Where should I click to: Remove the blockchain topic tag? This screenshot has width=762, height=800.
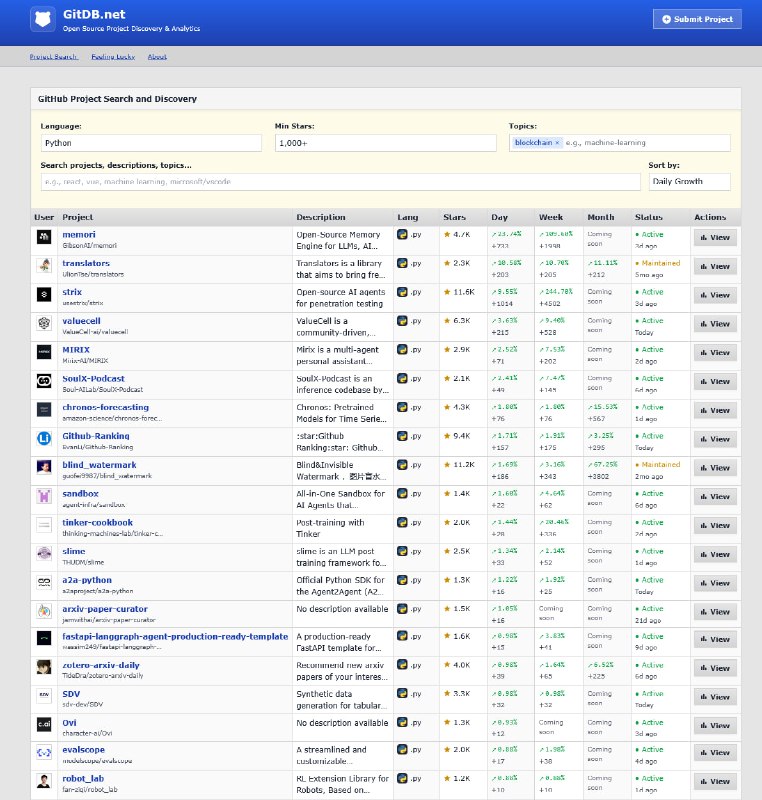[557, 143]
